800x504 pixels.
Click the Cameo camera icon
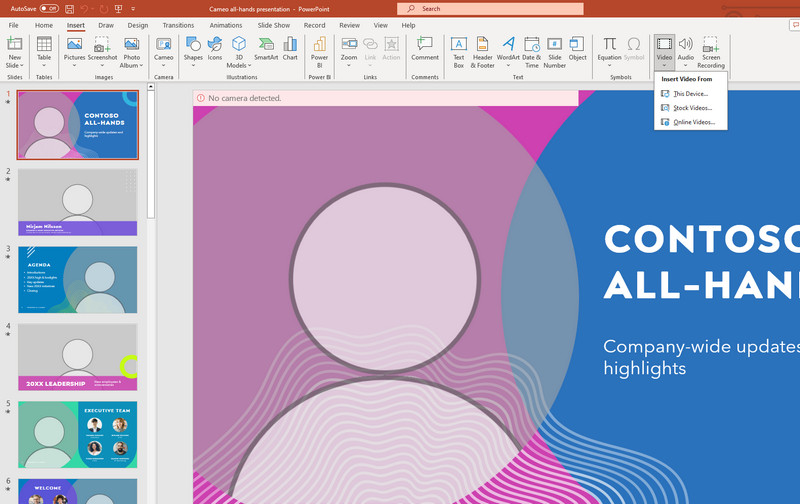164,45
